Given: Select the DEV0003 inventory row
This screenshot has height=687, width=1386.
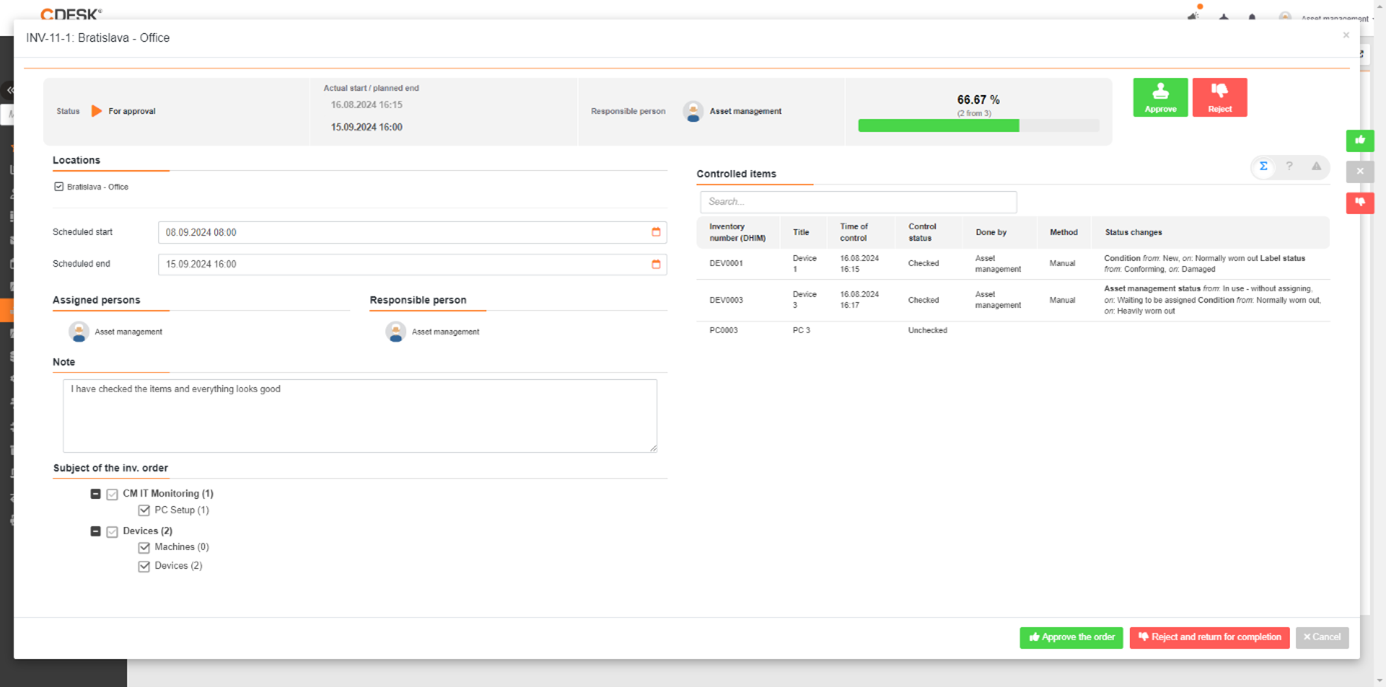Looking at the screenshot, I should [x=1013, y=300].
